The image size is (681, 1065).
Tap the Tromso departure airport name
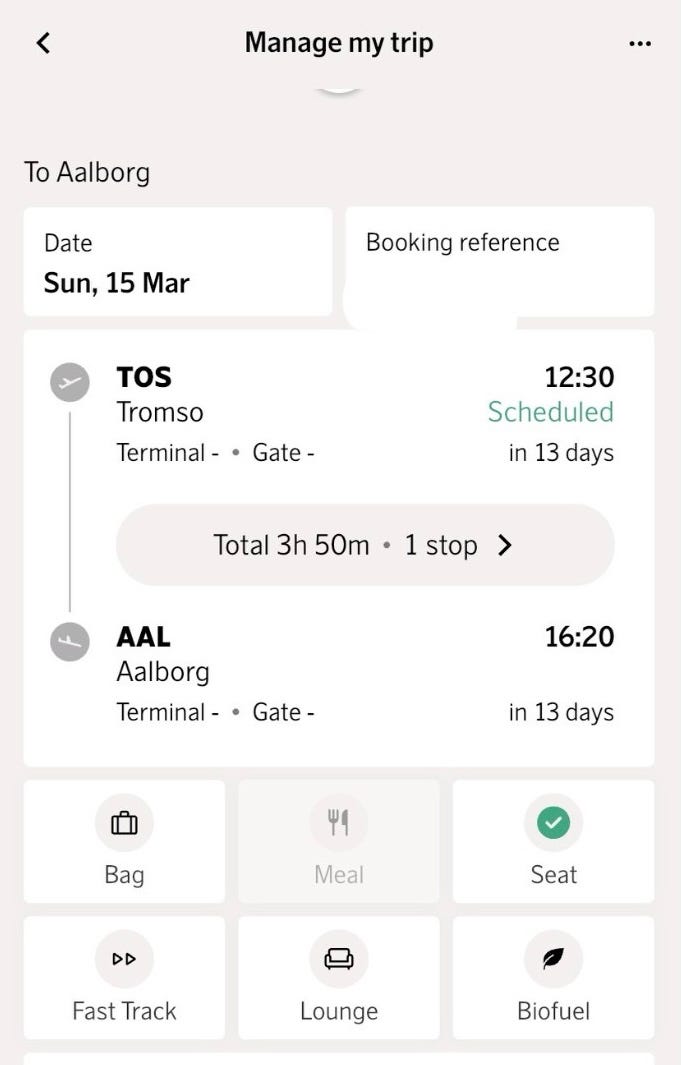pyautogui.click(x=160, y=412)
